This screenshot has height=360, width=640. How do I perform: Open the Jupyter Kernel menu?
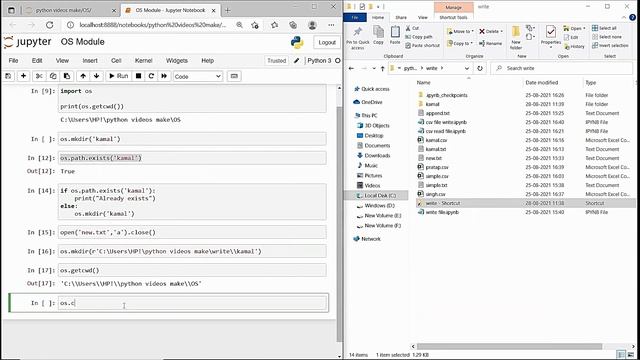[143, 60]
